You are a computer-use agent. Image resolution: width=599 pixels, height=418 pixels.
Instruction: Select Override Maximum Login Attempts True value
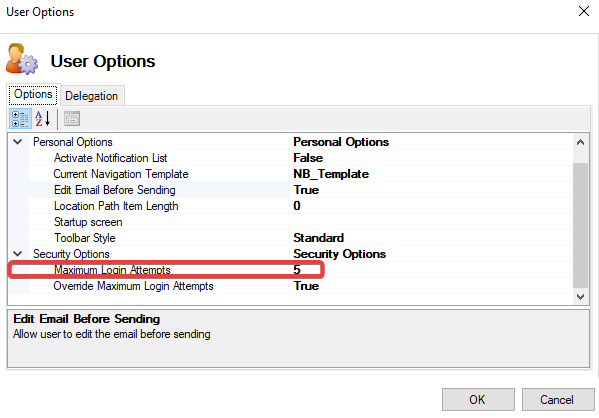pos(431,286)
